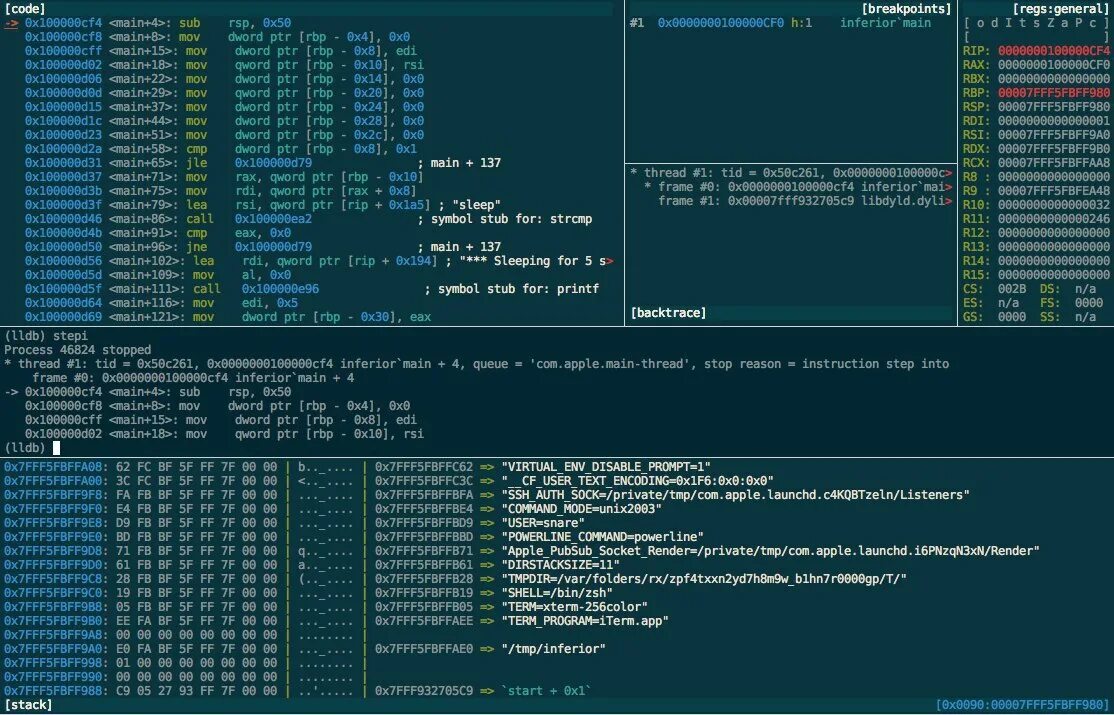
Task: Select the SHELL=/bin/zsh string
Action: [557, 593]
